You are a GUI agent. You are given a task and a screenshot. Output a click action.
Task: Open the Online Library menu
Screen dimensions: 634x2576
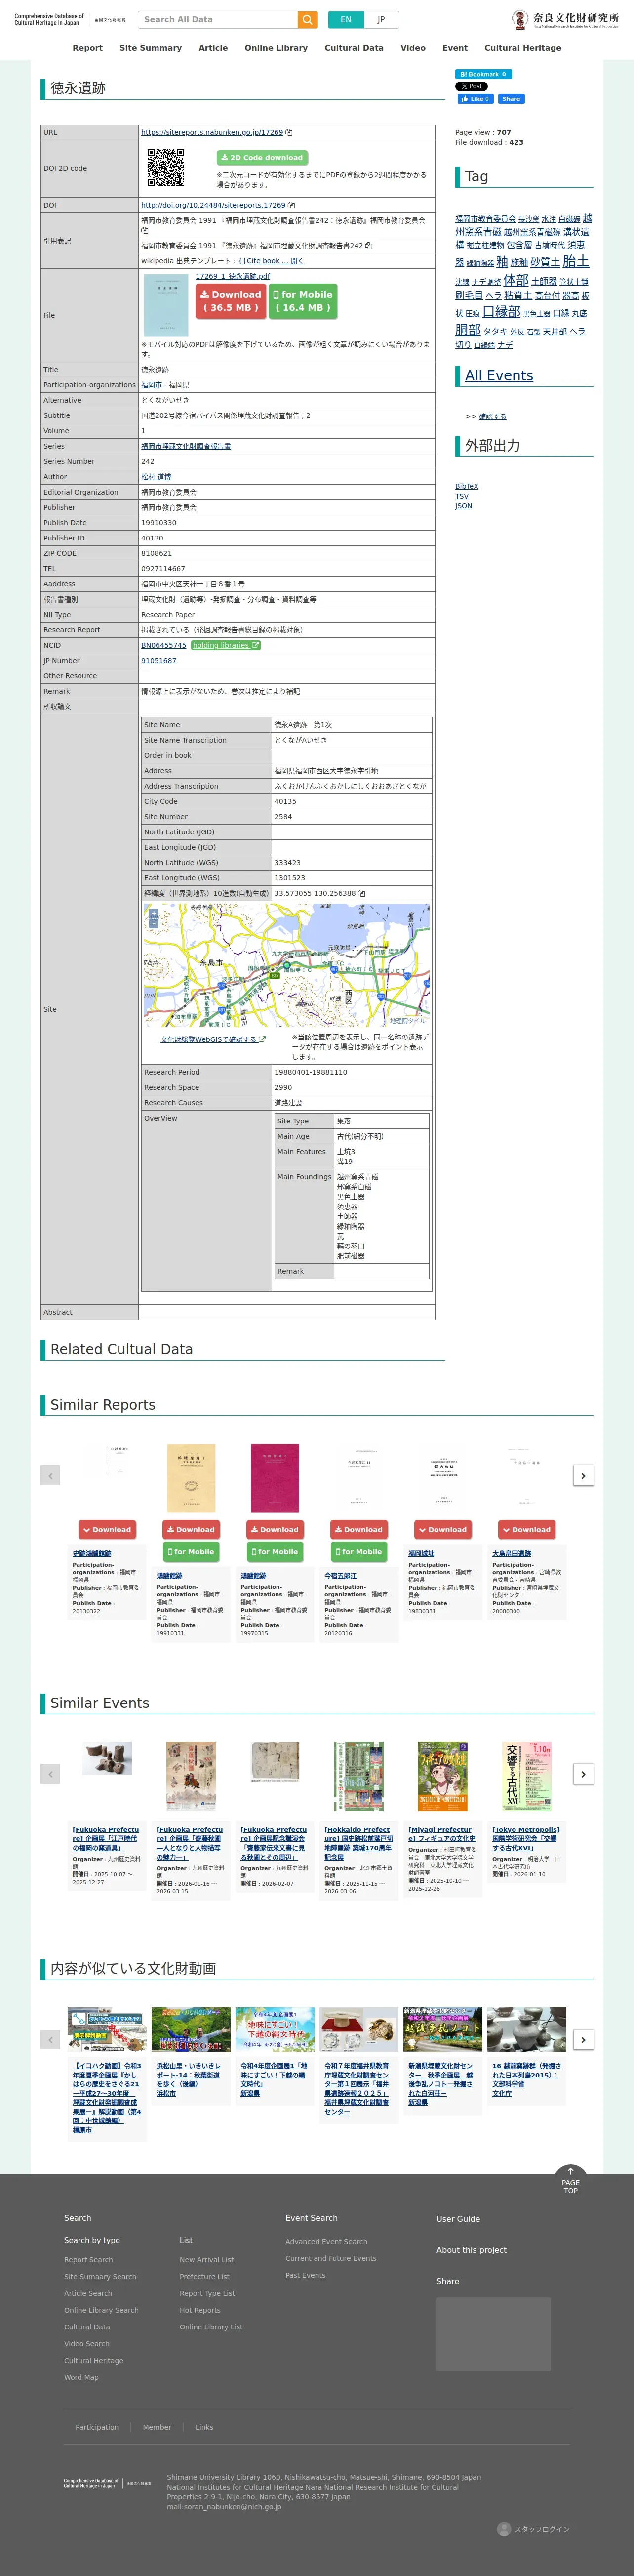pyautogui.click(x=276, y=48)
